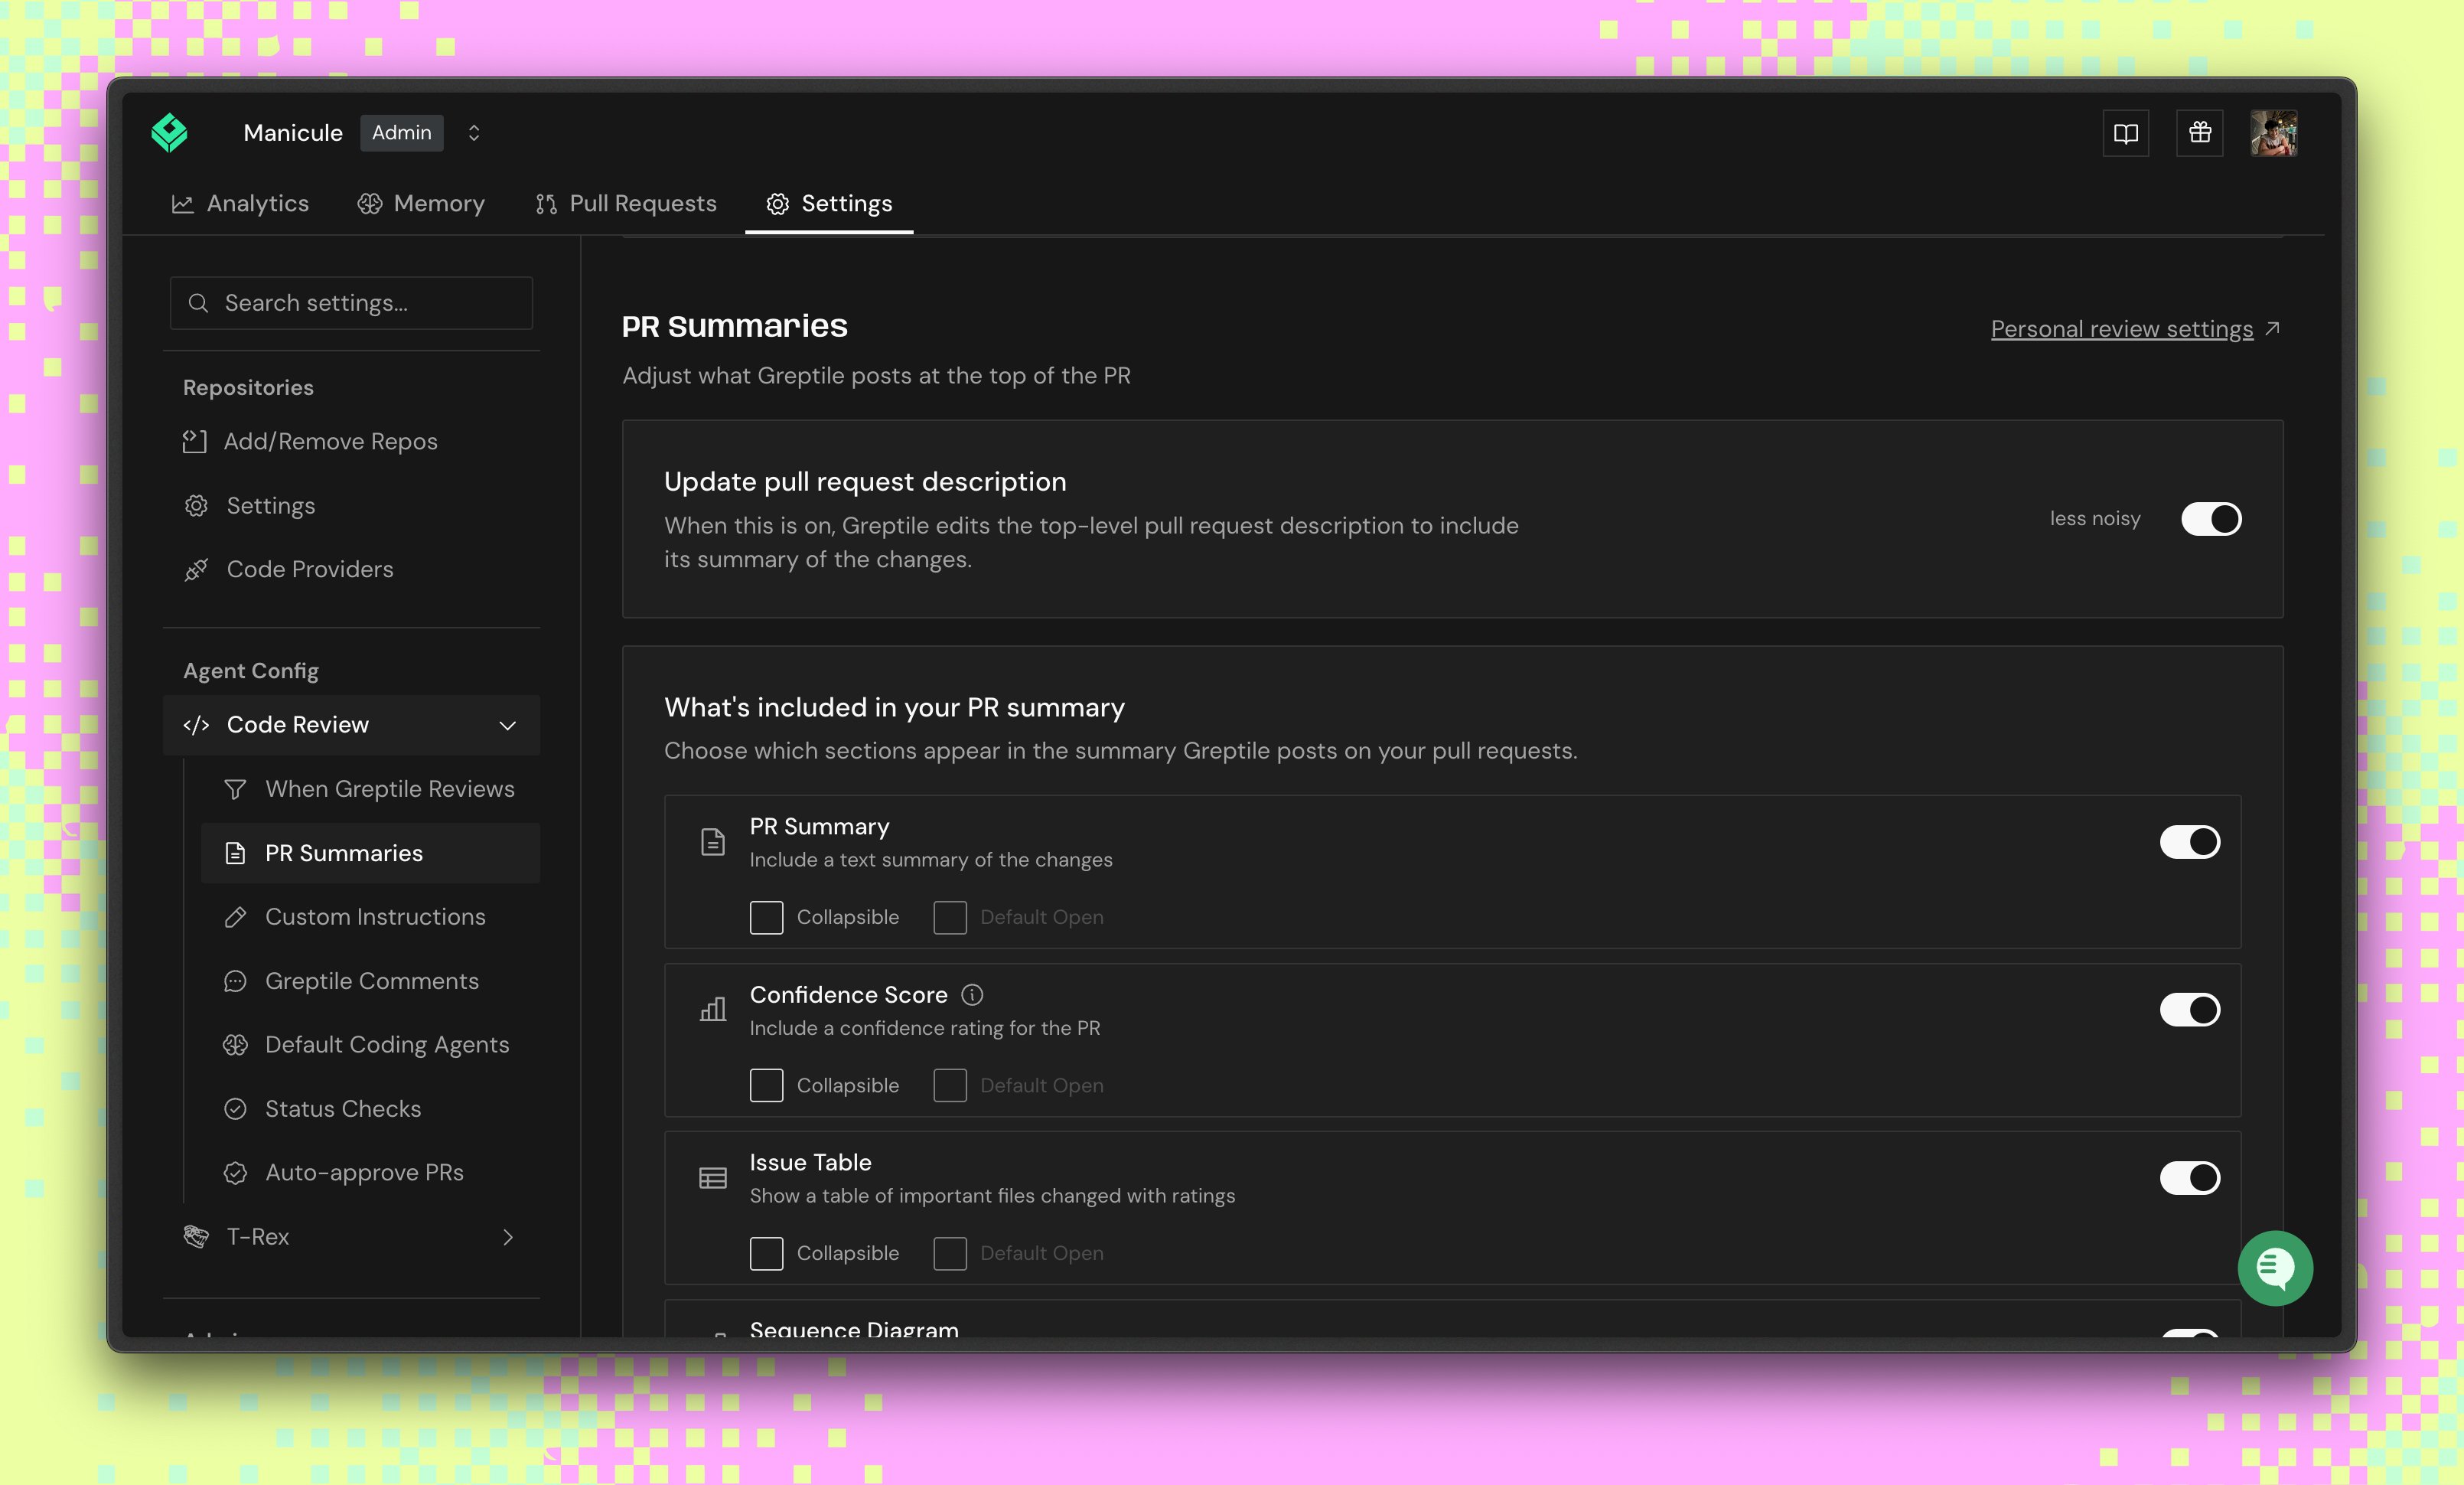This screenshot has height=1485, width=2464.
Task: Select the Settings tab
Action: (829, 204)
